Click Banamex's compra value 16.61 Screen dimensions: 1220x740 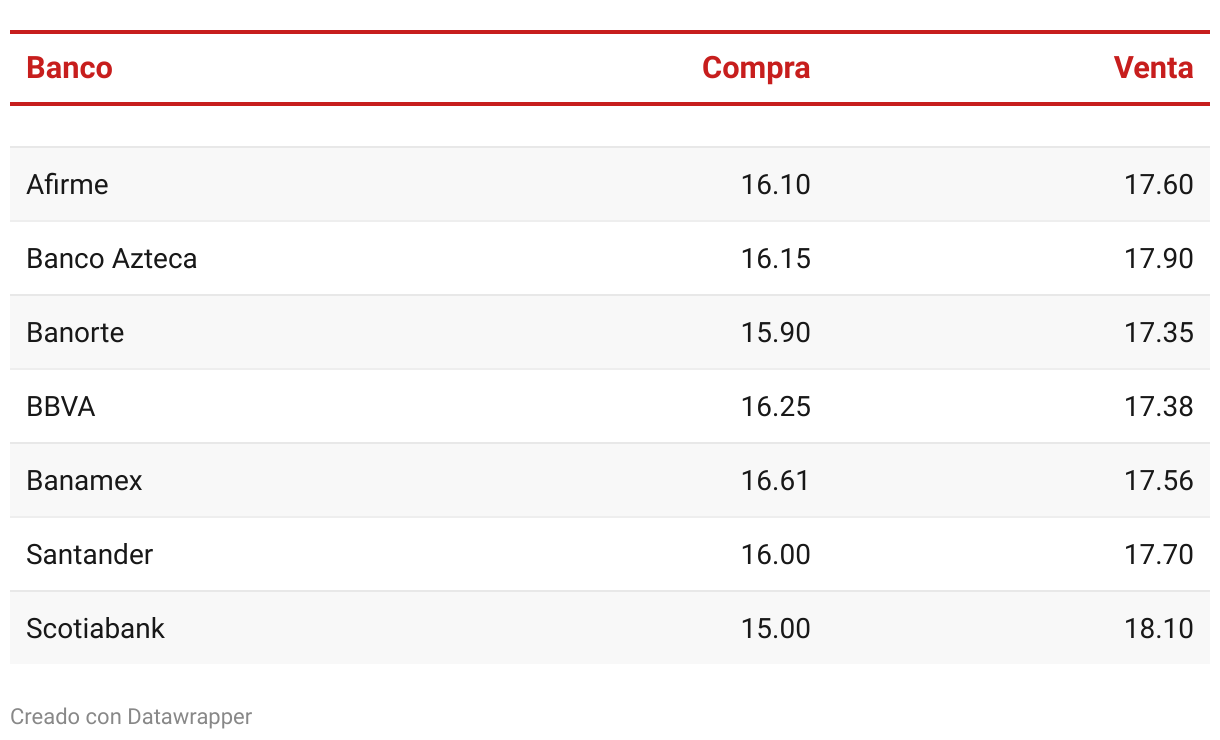point(776,481)
